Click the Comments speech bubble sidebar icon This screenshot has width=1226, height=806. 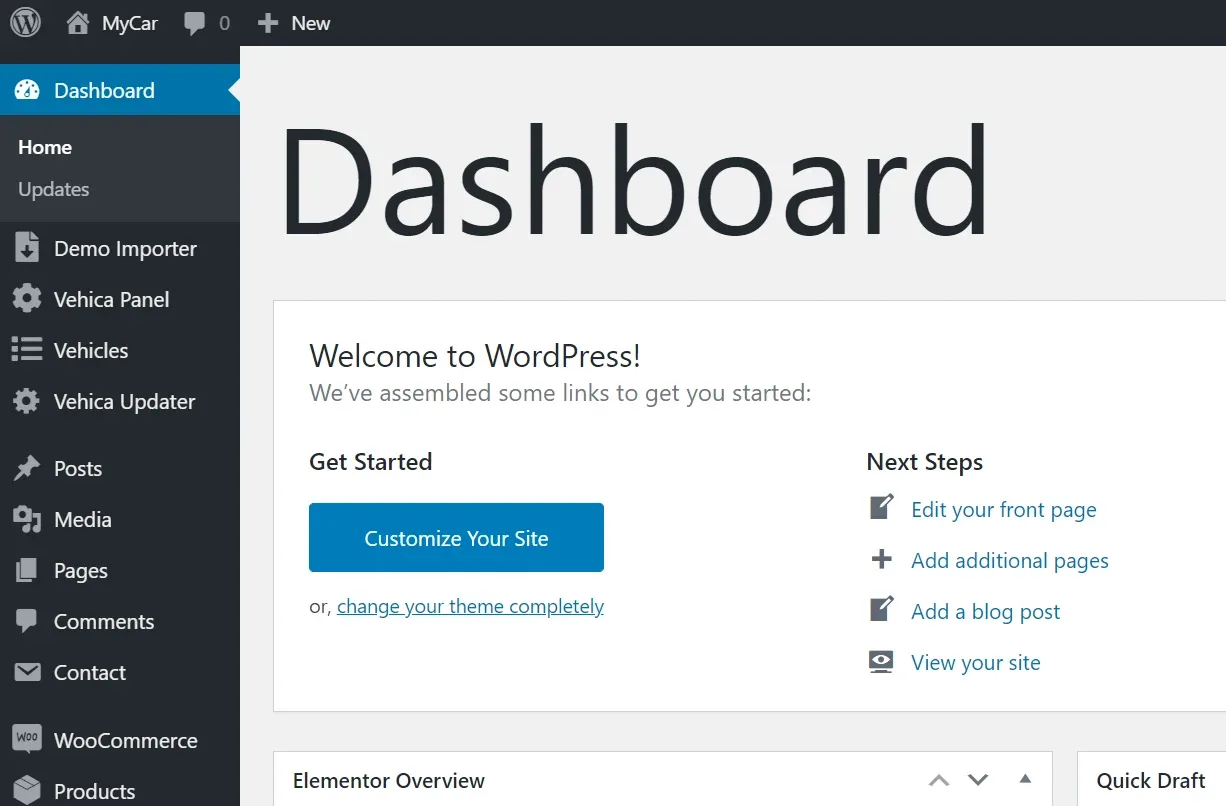click(x=27, y=621)
